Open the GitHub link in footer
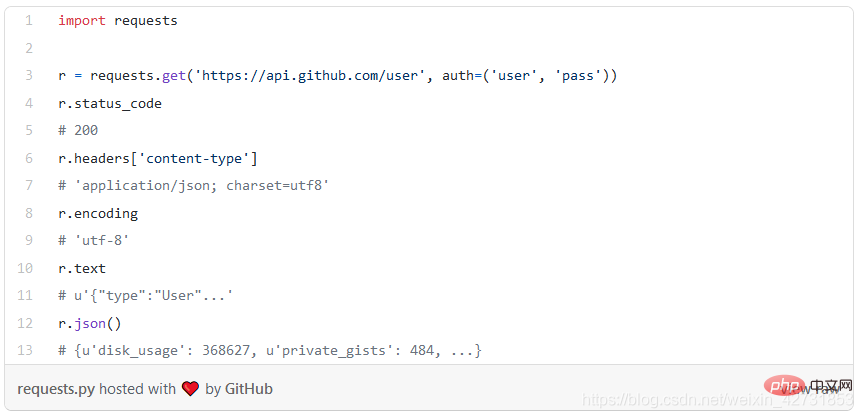Image resolution: width=863 pixels, height=418 pixels. [x=249, y=389]
